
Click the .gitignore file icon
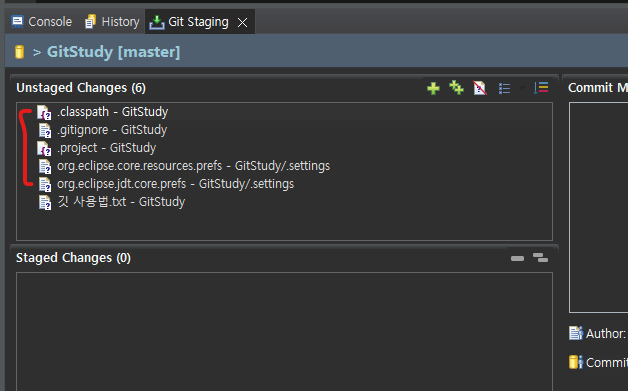coord(45,131)
